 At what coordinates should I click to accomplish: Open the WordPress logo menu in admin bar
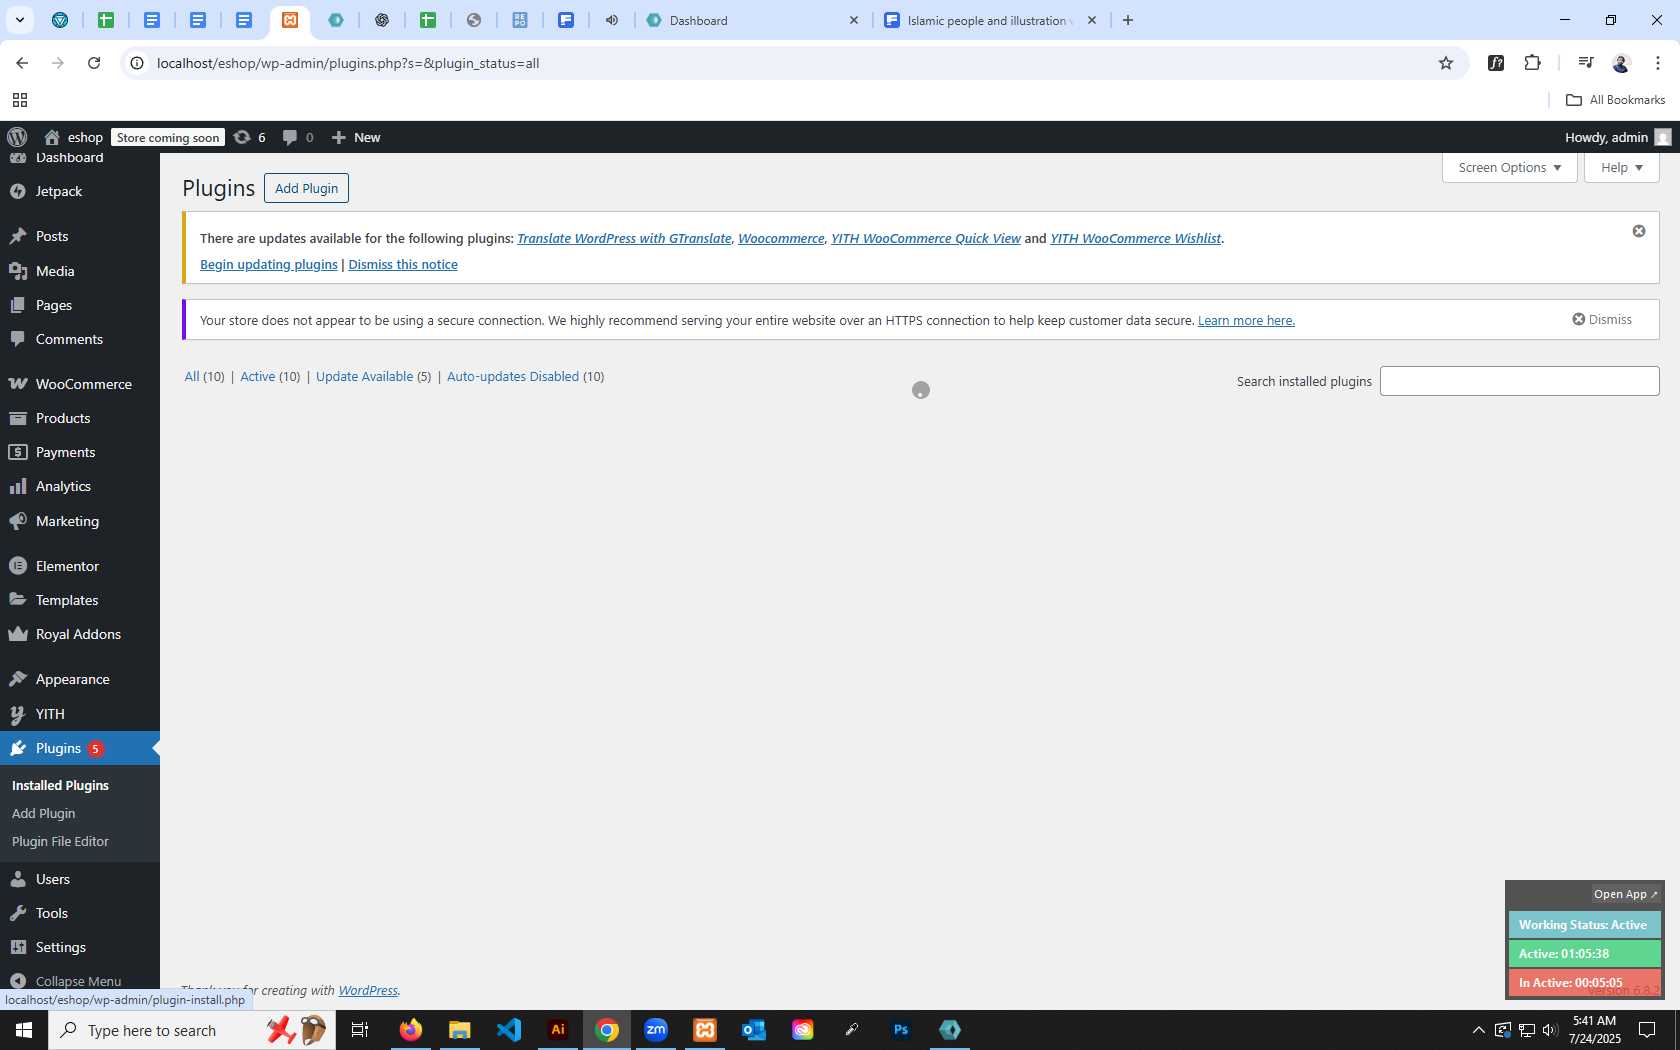17,137
